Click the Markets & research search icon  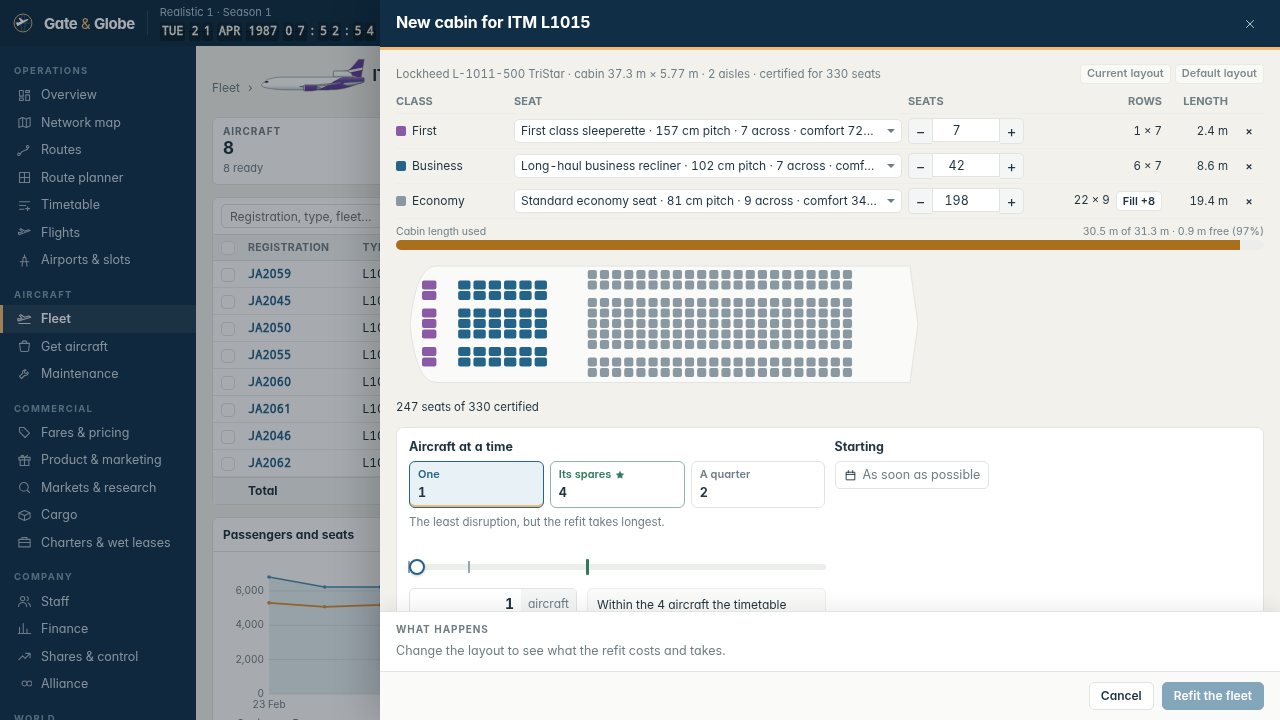[24, 488]
